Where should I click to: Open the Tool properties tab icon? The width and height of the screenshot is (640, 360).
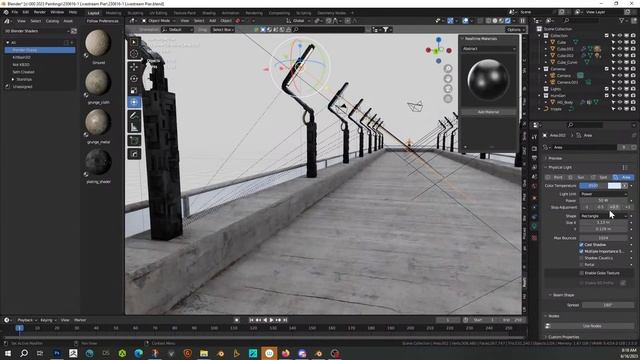point(534,137)
